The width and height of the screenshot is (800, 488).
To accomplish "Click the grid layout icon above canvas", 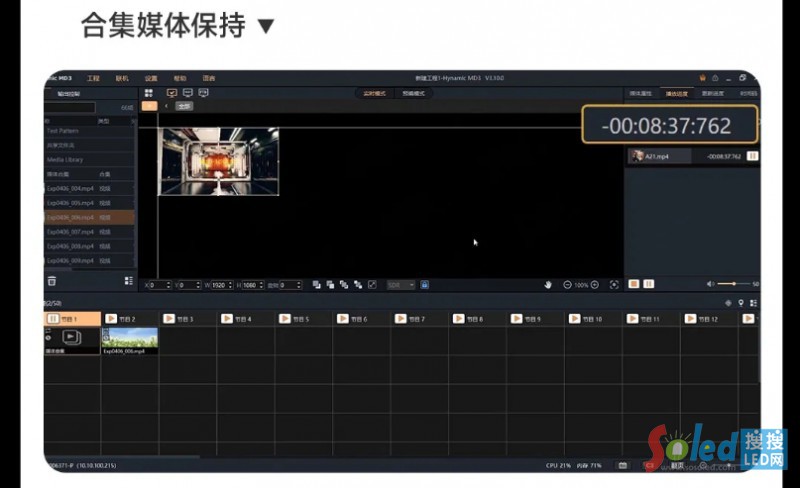I will pos(149,93).
